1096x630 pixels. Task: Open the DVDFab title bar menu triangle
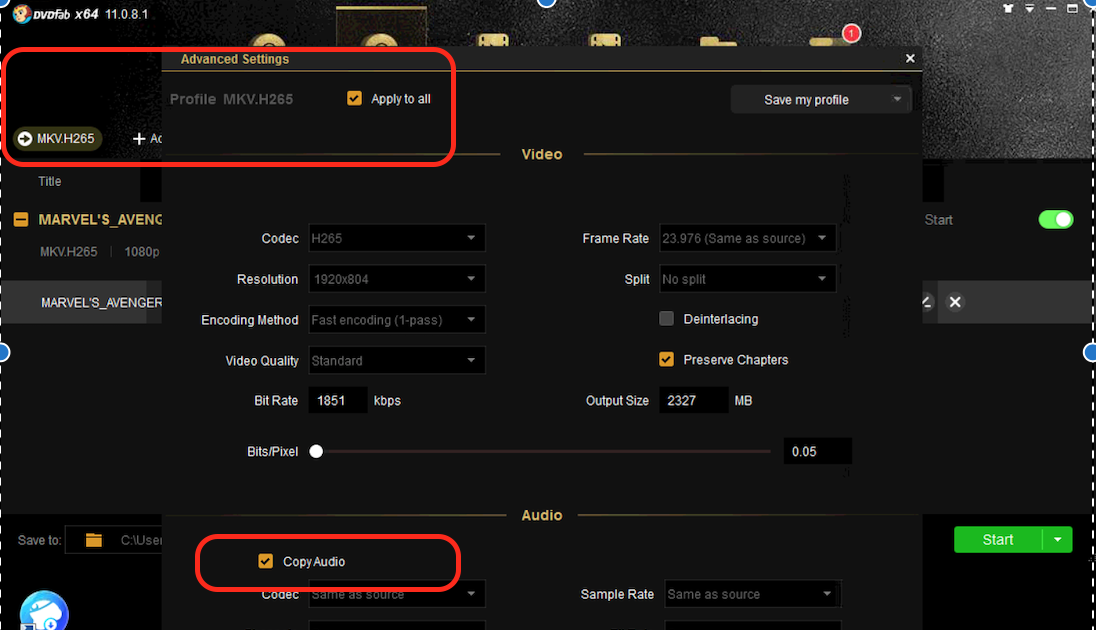point(1030,8)
